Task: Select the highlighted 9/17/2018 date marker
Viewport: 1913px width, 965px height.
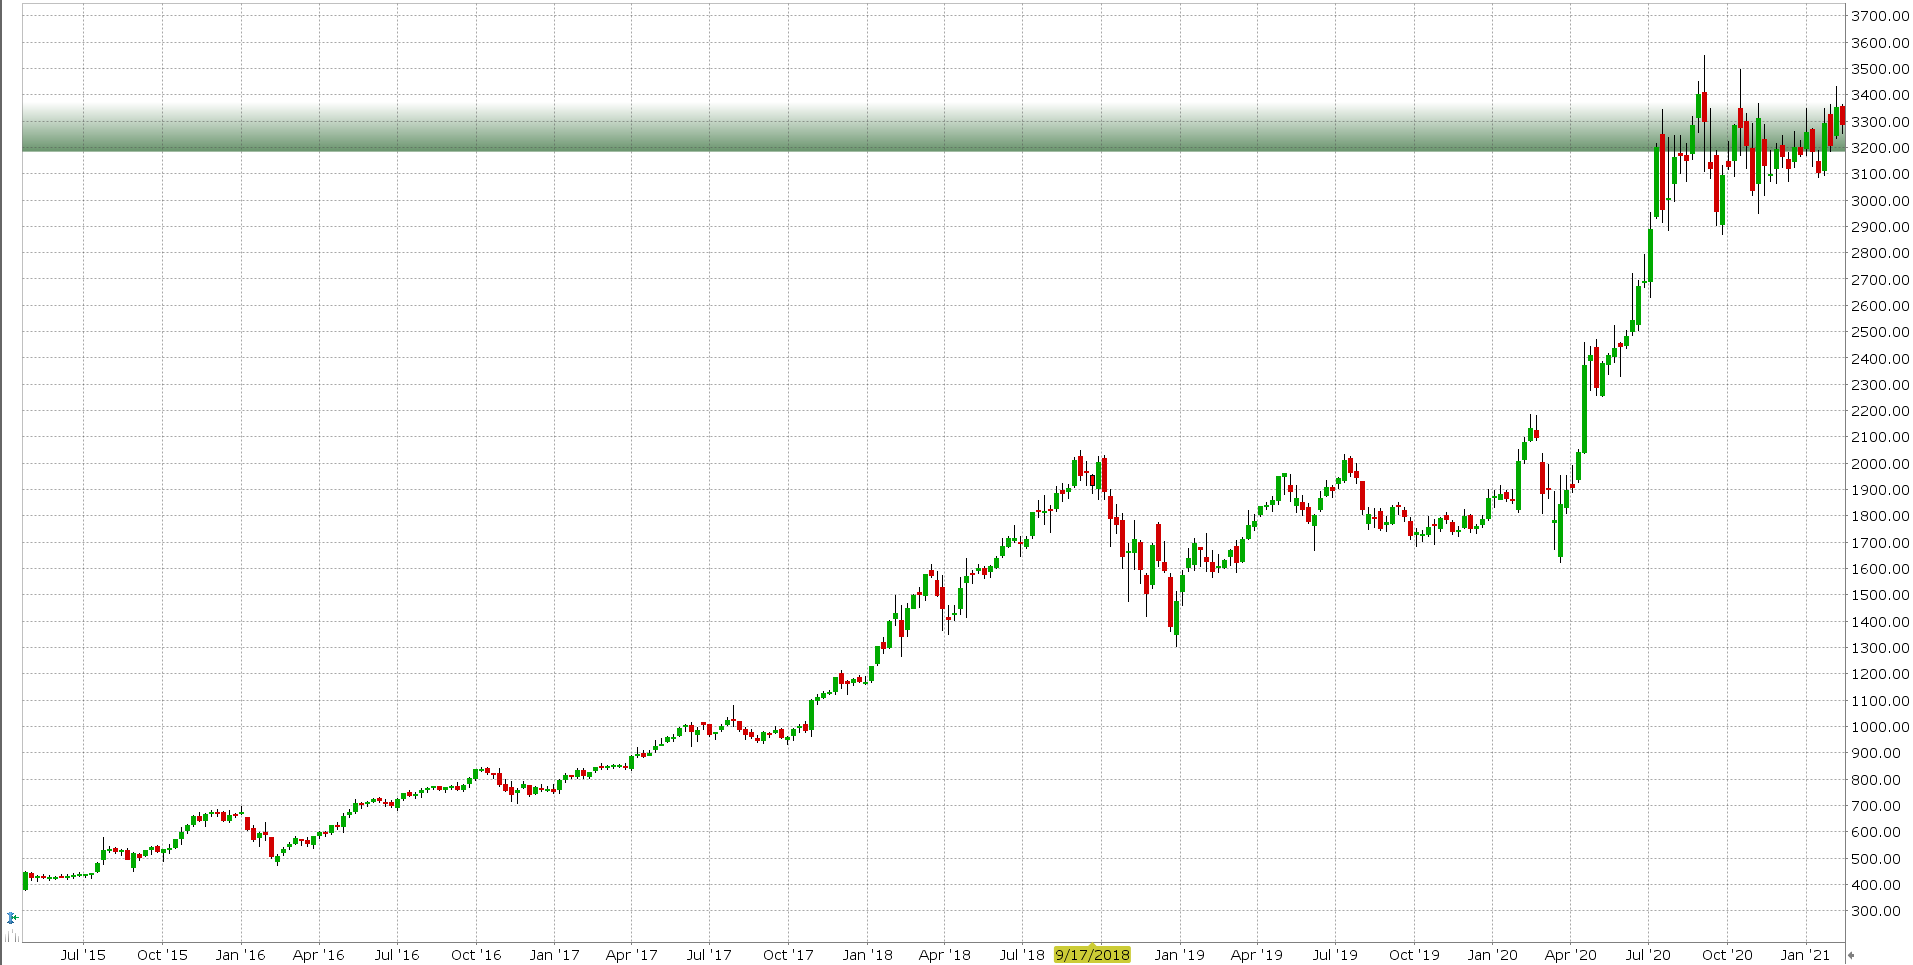Action: 1092,954
